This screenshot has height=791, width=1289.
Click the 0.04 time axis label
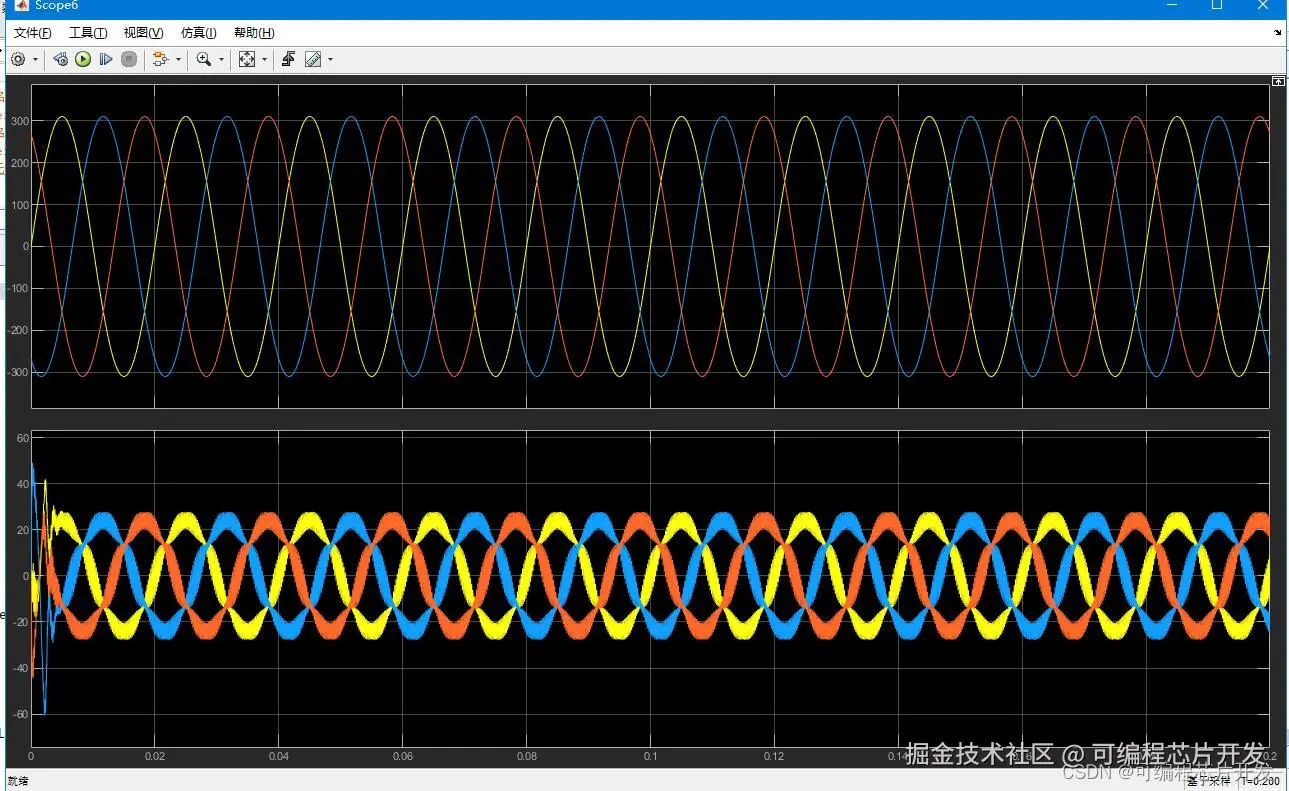tap(279, 756)
